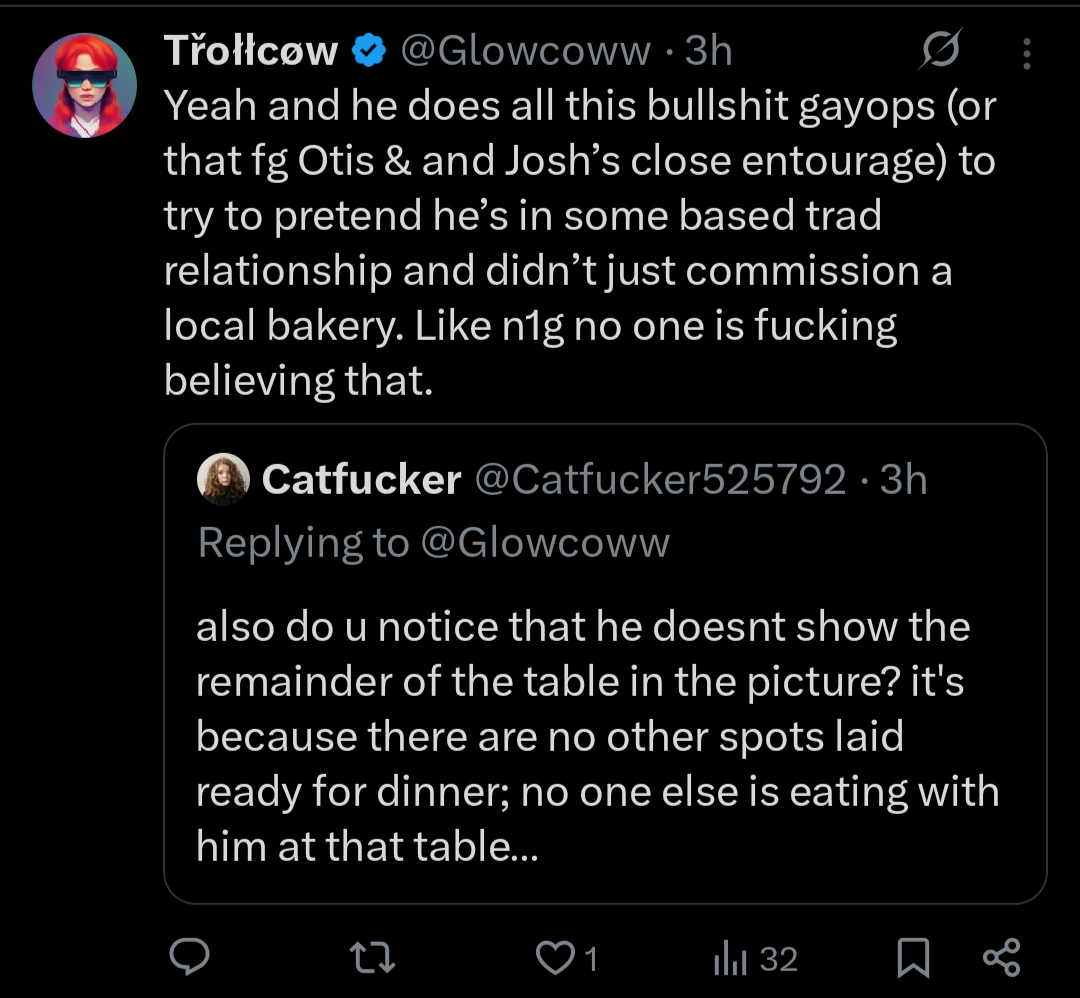This screenshot has height=998, width=1080.
Task: Click the main author's display name
Action: click(x=252, y=50)
